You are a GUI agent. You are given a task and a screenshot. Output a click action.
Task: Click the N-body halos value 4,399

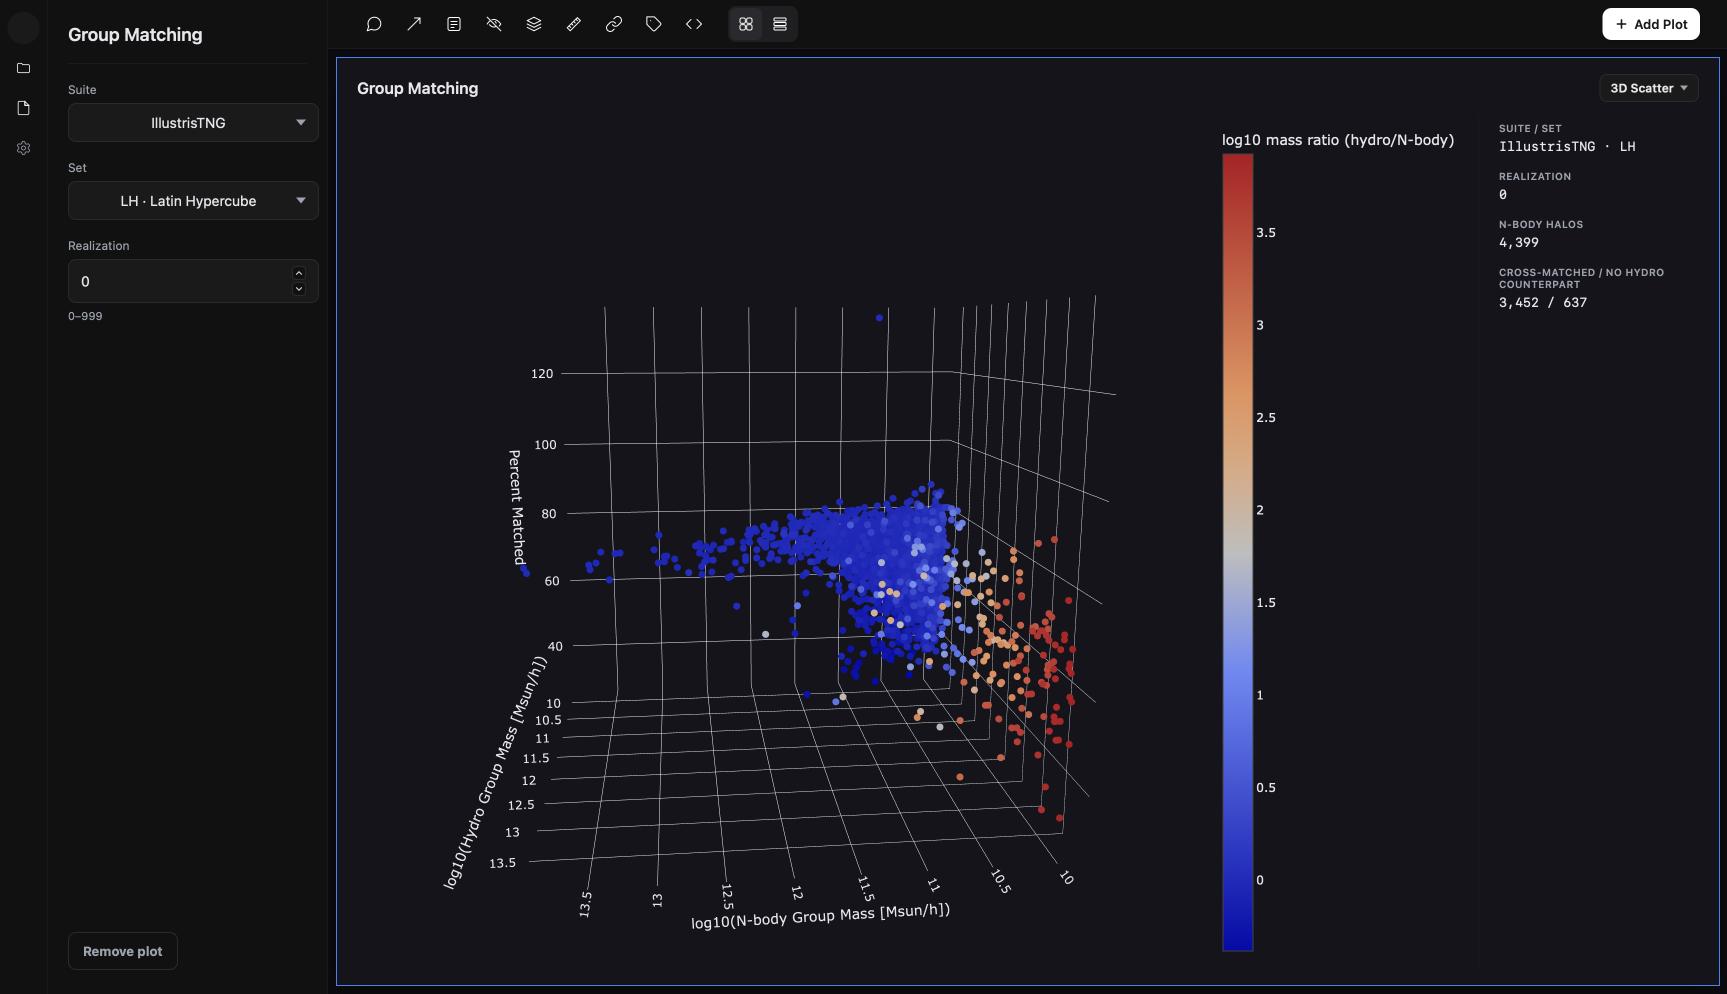point(1519,243)
